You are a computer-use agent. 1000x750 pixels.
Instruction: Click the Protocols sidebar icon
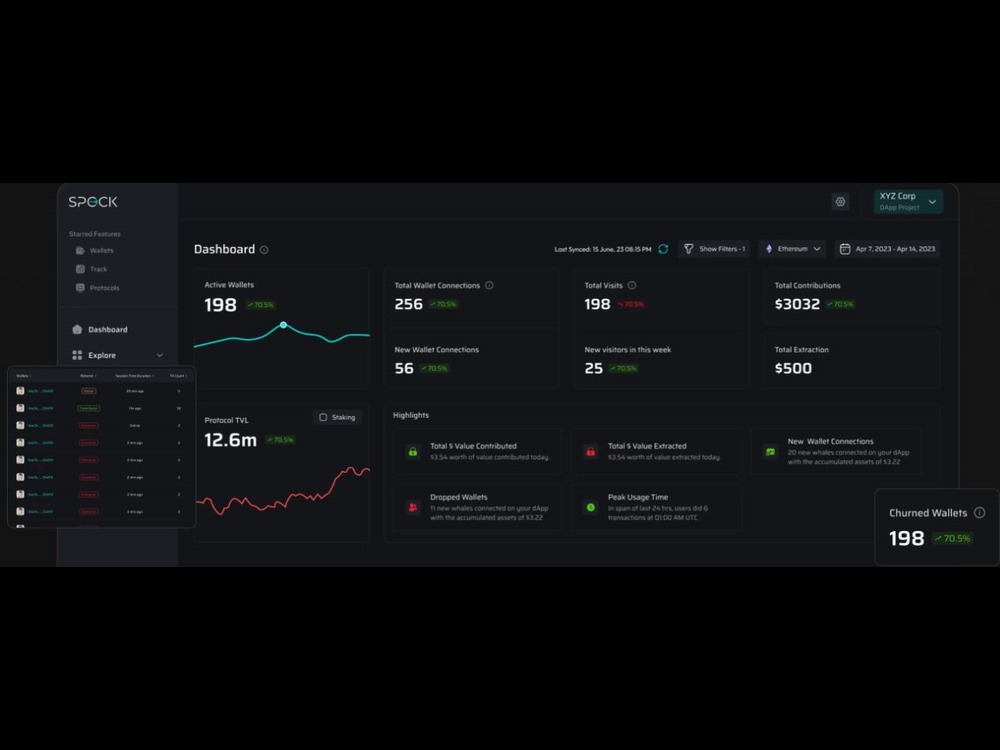click(80, 288)
